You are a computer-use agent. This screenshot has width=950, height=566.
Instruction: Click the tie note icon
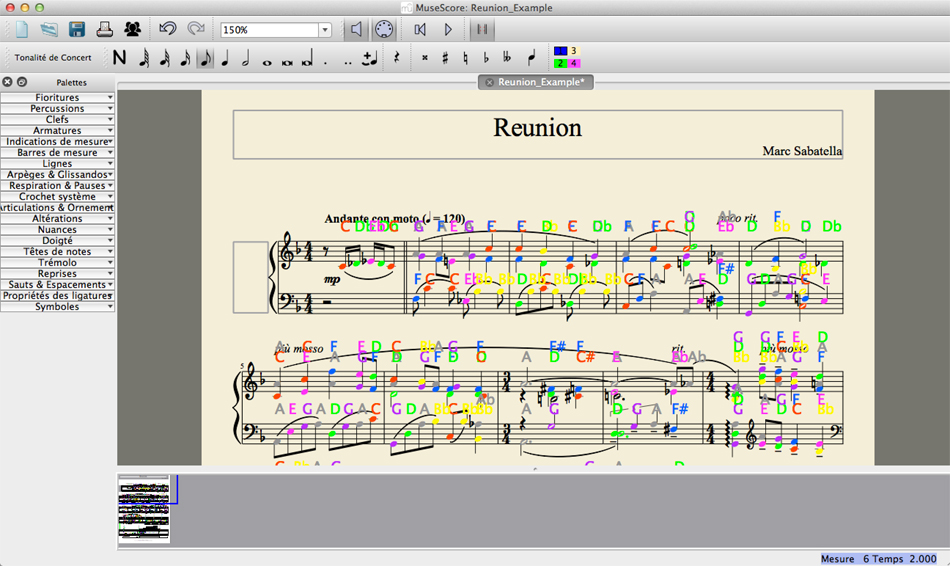(369, 58)
